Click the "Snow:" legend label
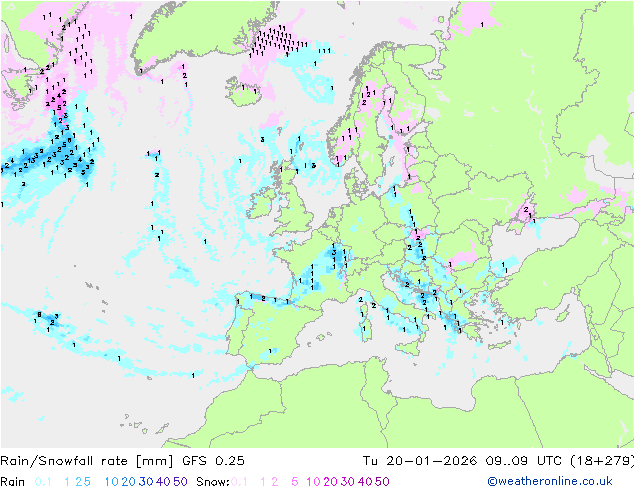Screen dimensions: 634x490 [x=213, y=482]
